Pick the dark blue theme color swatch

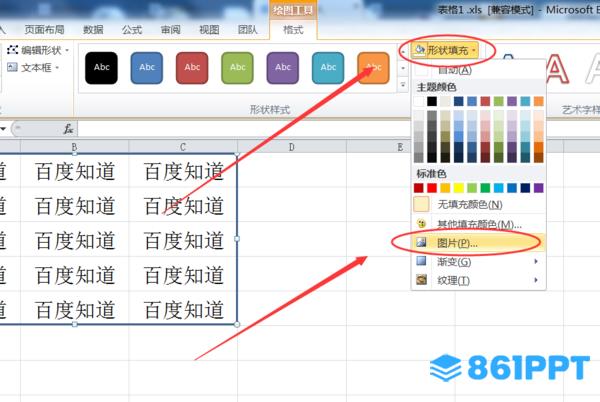pos(458,101)
